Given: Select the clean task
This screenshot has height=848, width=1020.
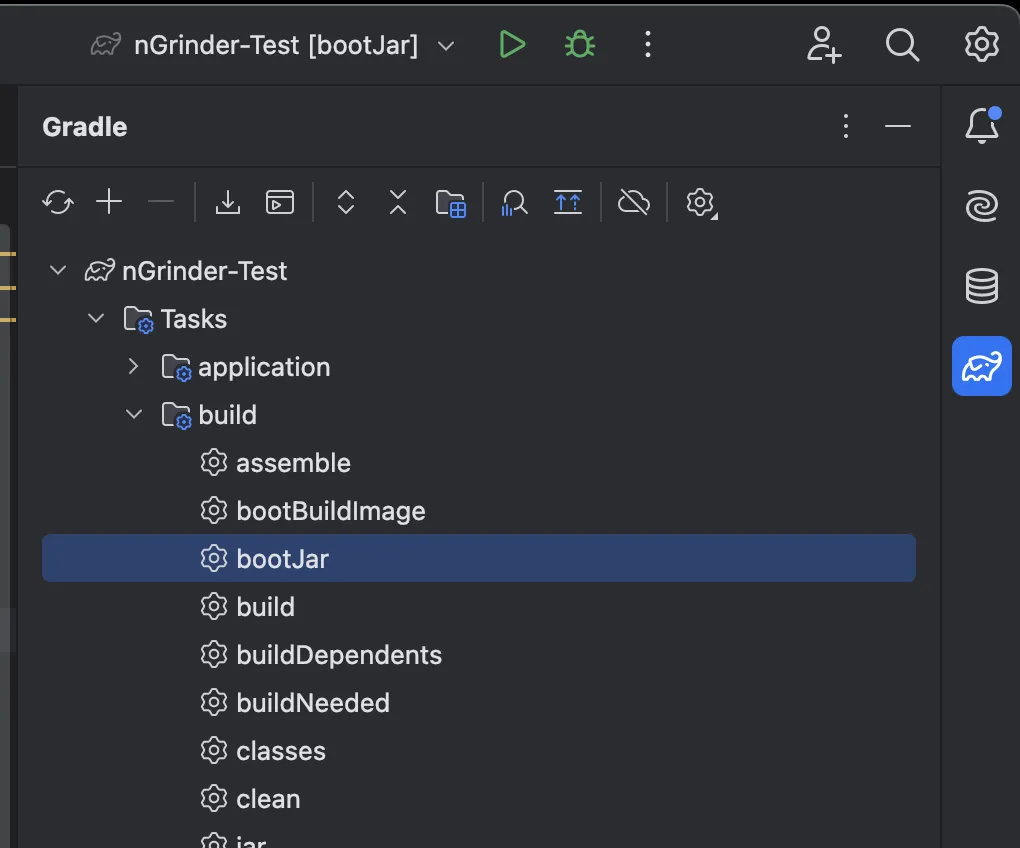Looking at the screenshot, I should click(x=479, y=799).
